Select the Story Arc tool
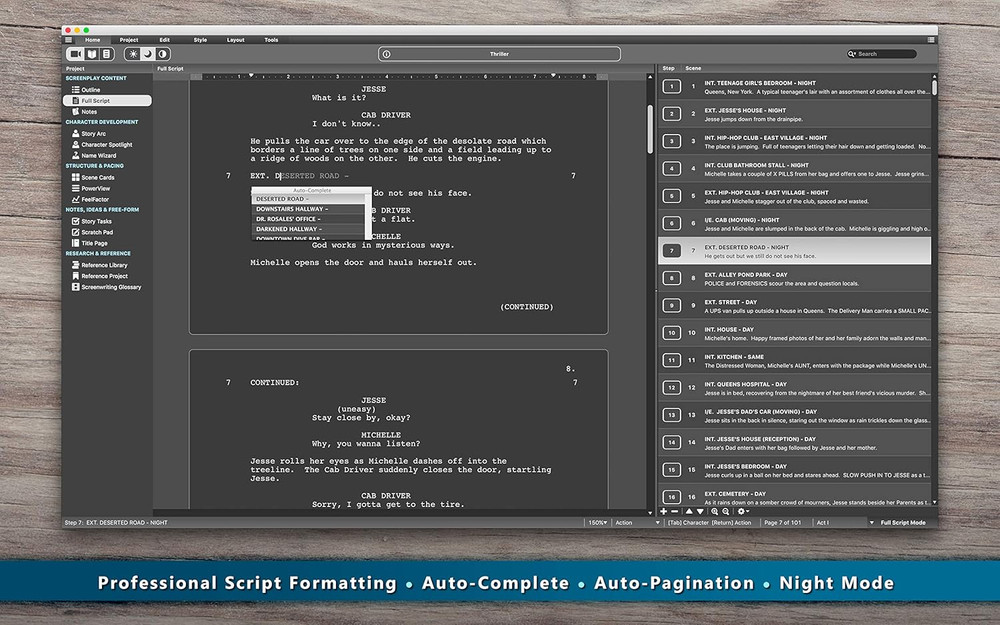This screenshot has height=625, width=1000. tap(93, 132)
